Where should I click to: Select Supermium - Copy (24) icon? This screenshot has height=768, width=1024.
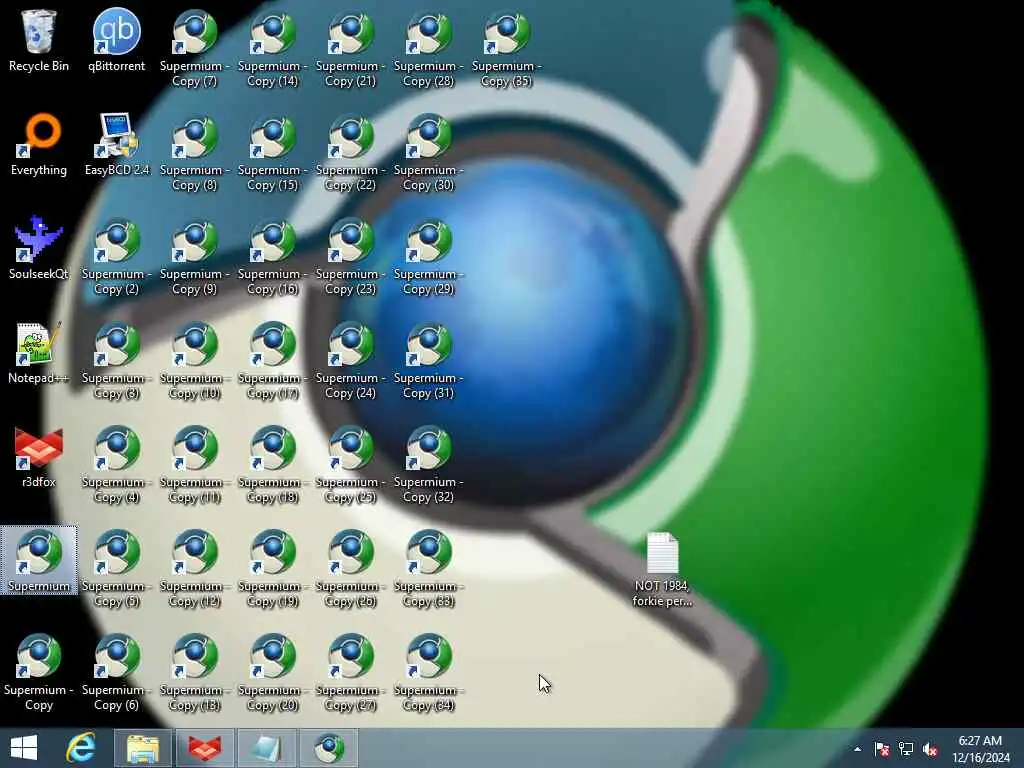coord(350,360)
